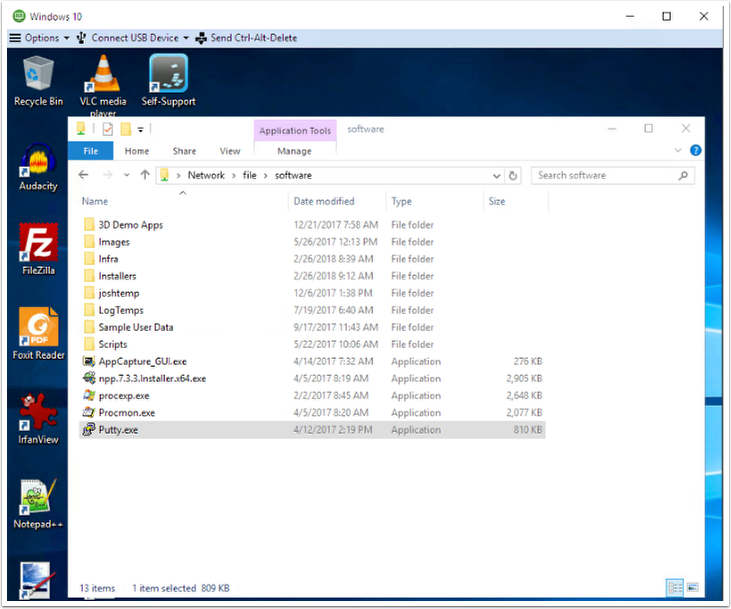
Task: Switch to the Share ribbon tab
Action: point(184,151)
